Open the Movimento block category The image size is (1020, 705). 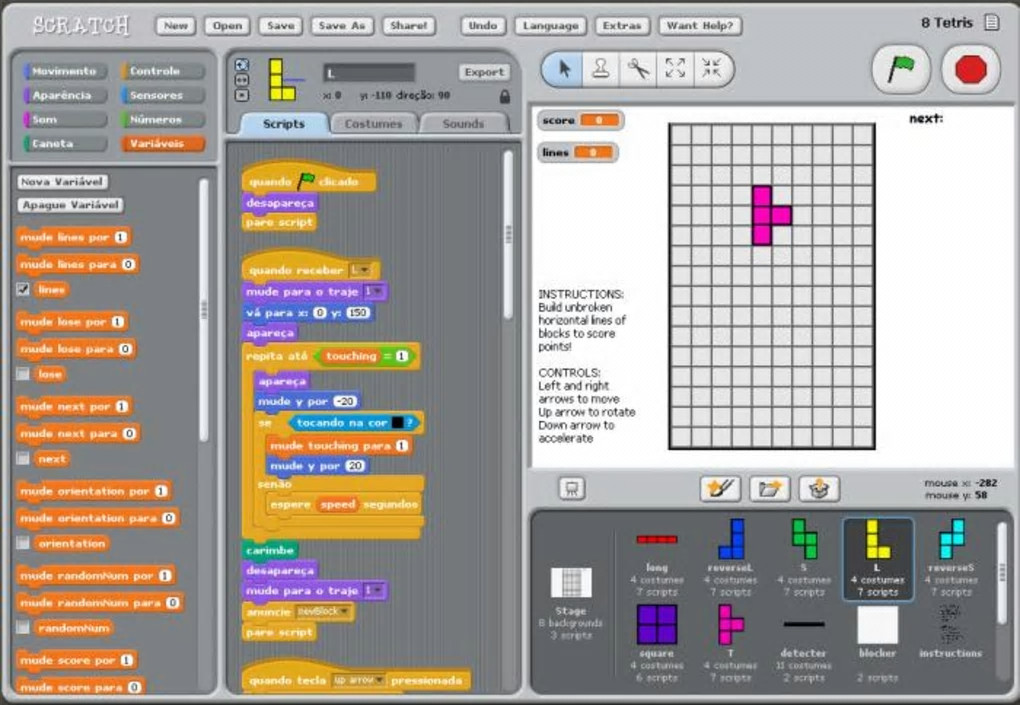coord(64,71)
